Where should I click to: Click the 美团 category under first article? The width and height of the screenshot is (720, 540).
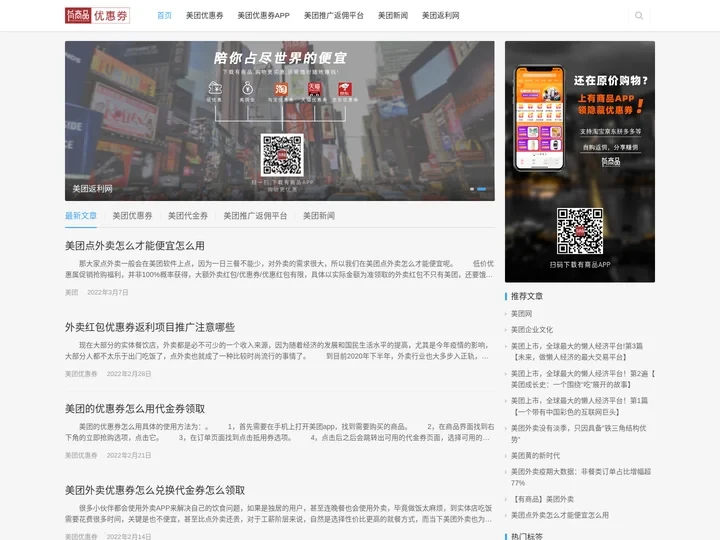point(72,292)
